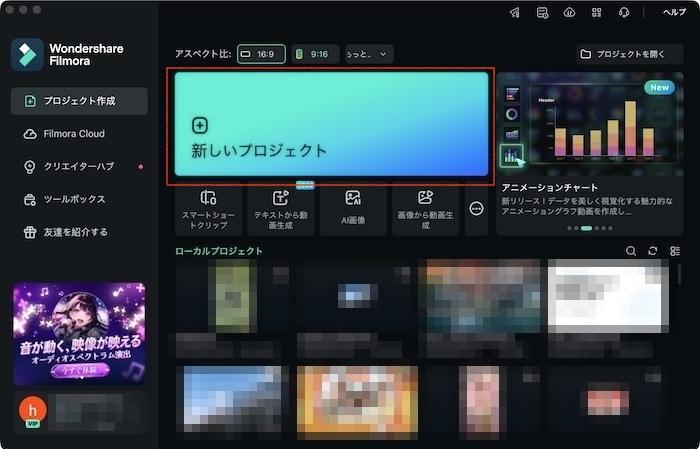The image size is (700, 449).
Task: Open the notifications paper-plane icon in top bar
Action: 515,12
